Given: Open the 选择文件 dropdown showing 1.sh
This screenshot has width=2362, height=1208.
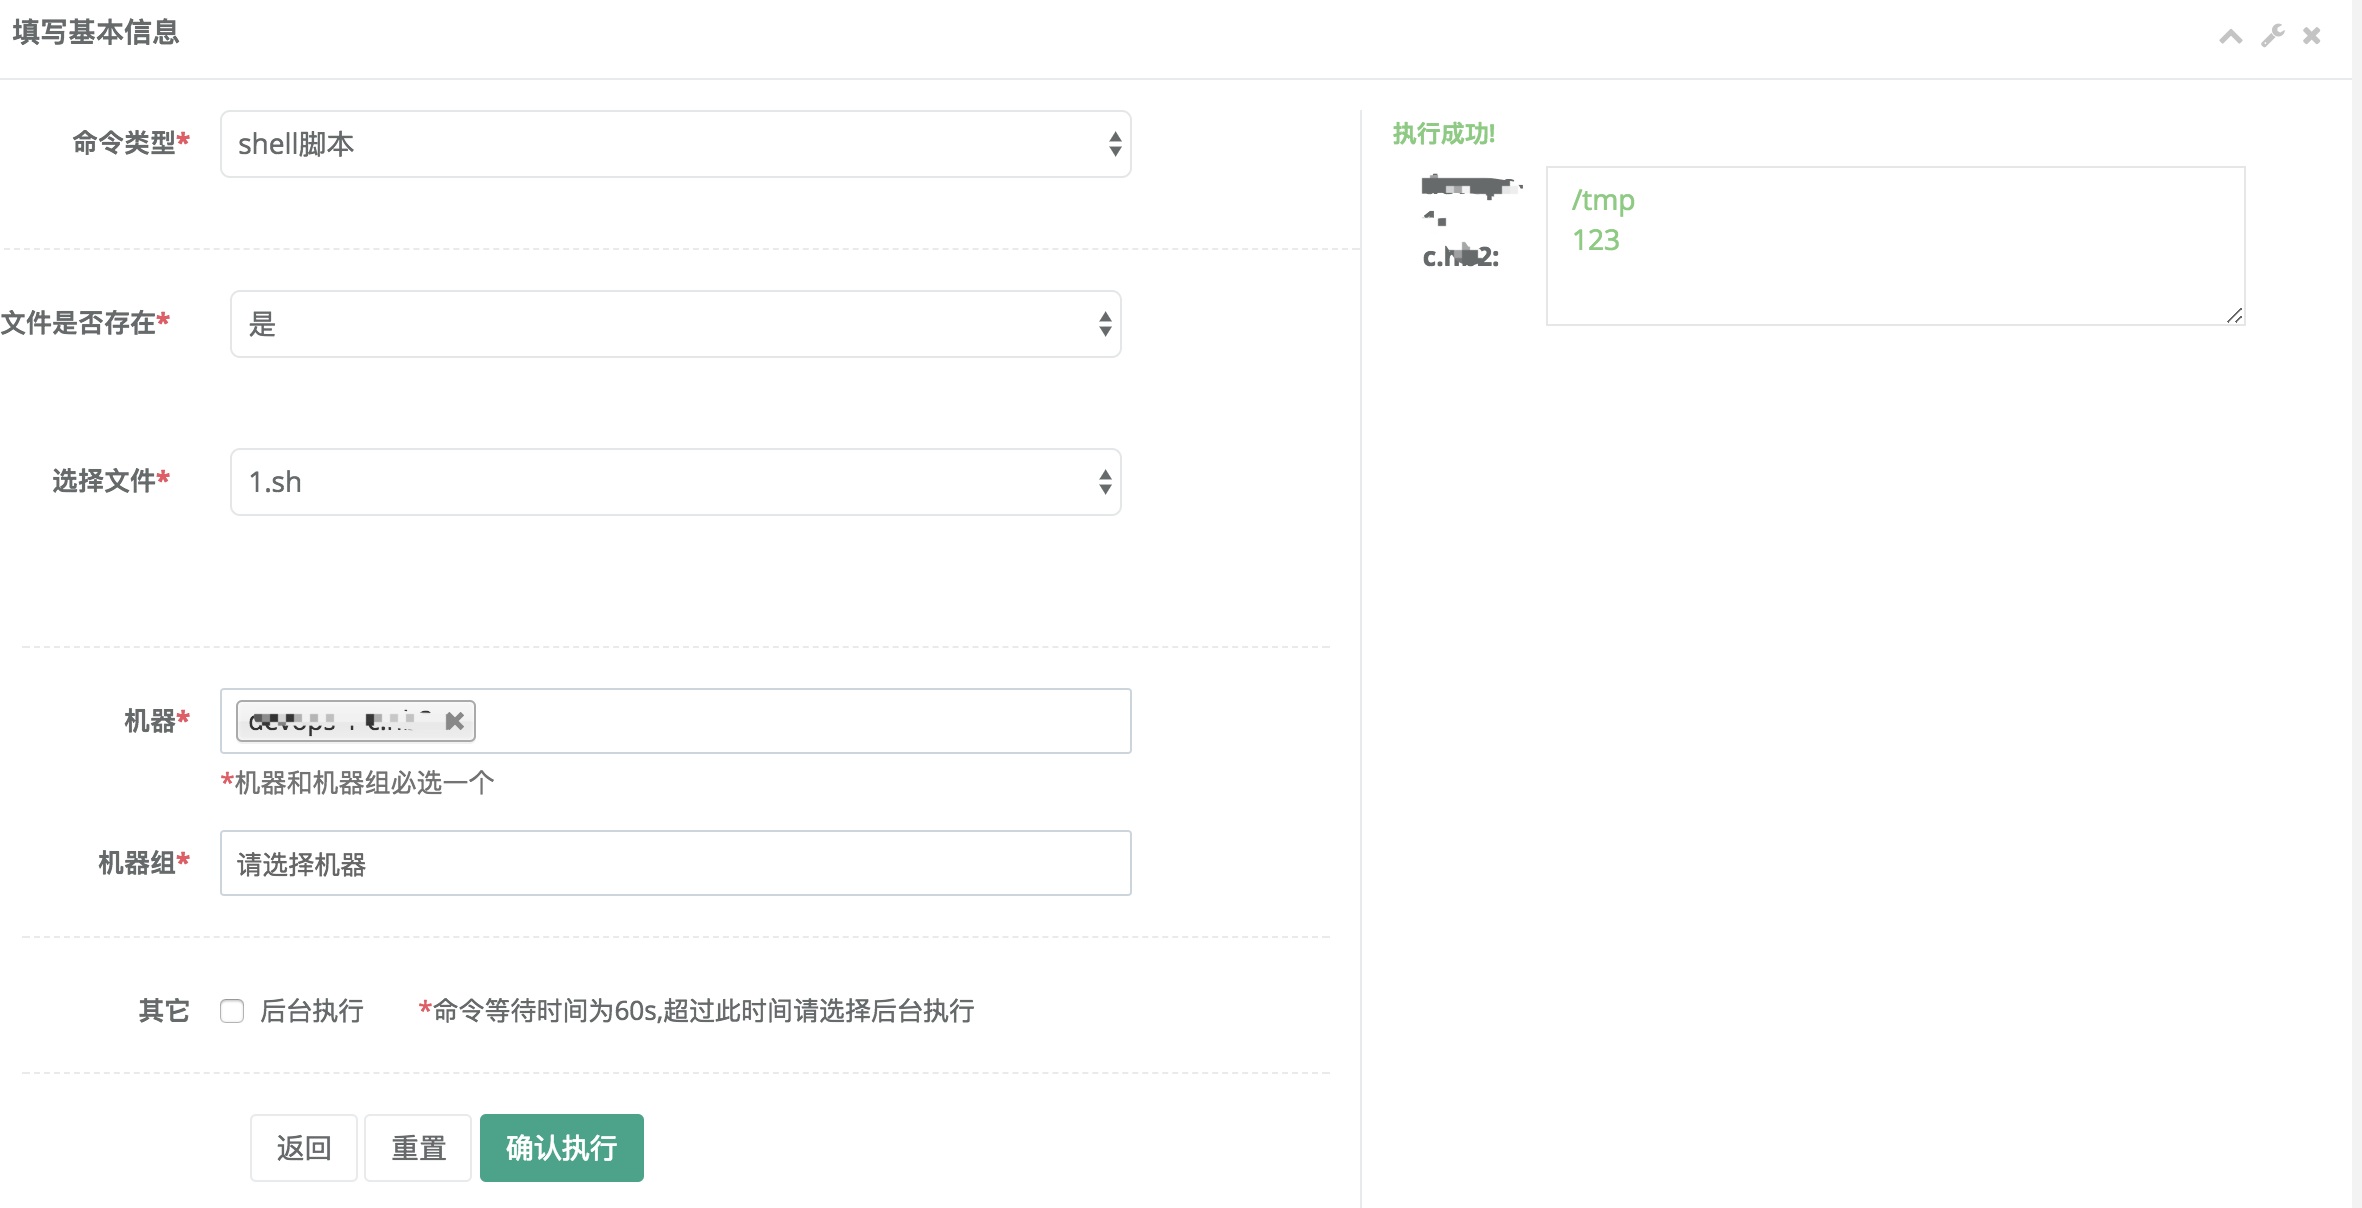Looking at the screenshot, I should click(676, 482).
